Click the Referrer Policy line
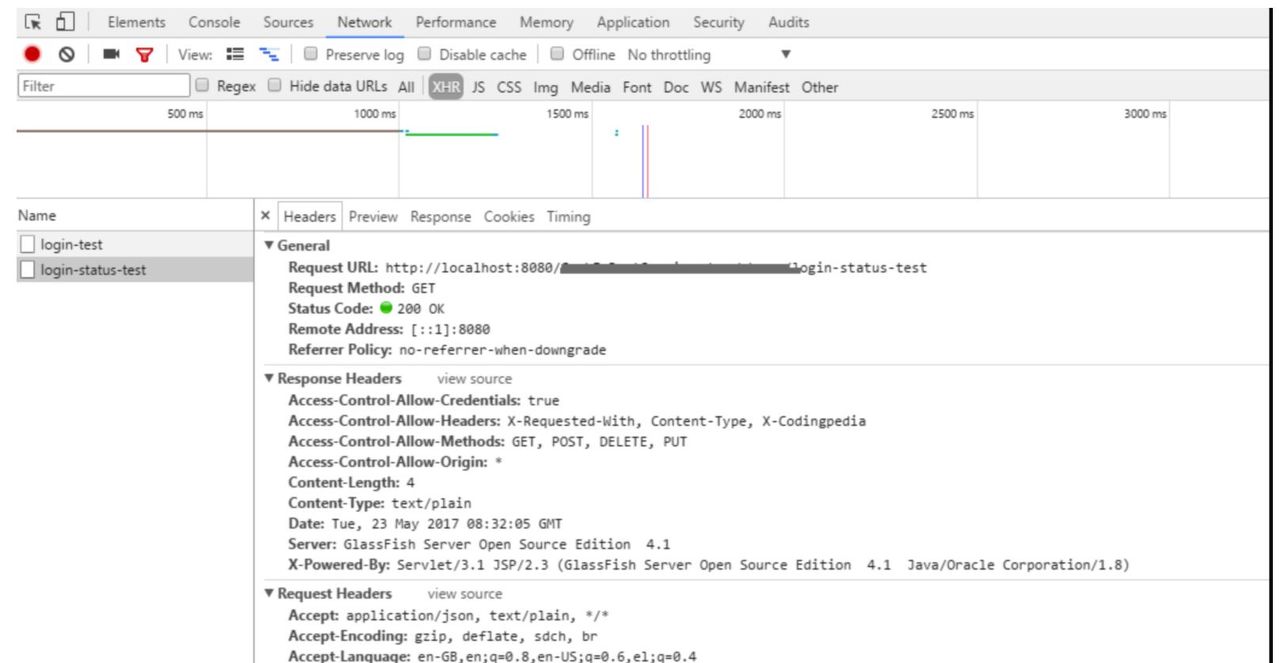This screenshot has width=1280, height=663. 447,350
